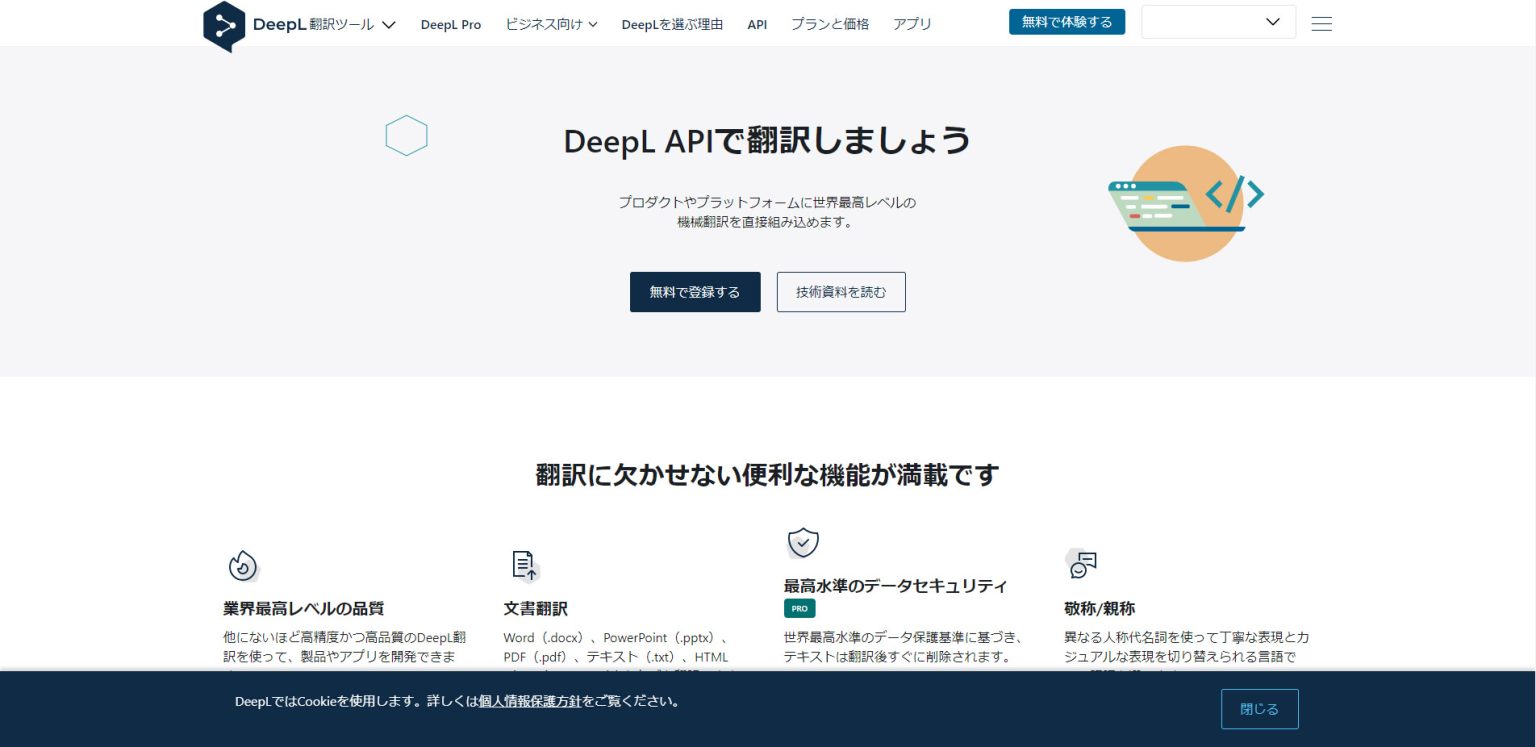
Task: Click the flame icon above 業界最高レベルの品質
Action: click(242, 565)
